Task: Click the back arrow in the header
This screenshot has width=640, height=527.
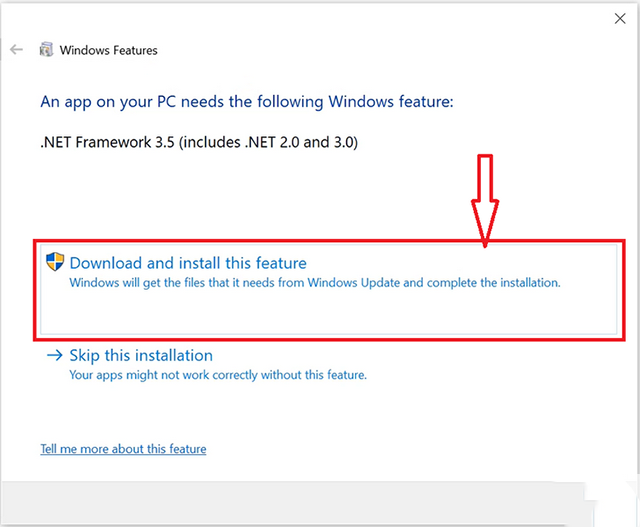Action: [16, 50]
